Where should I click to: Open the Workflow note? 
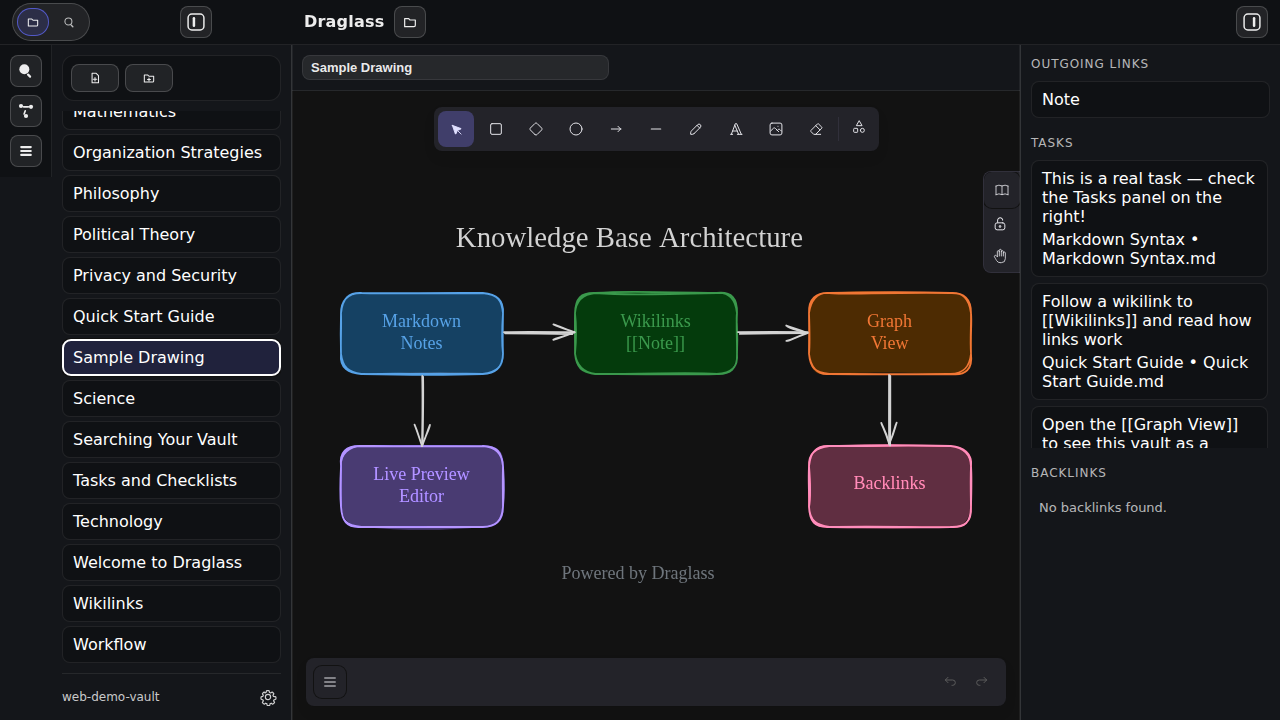point(171,645)
